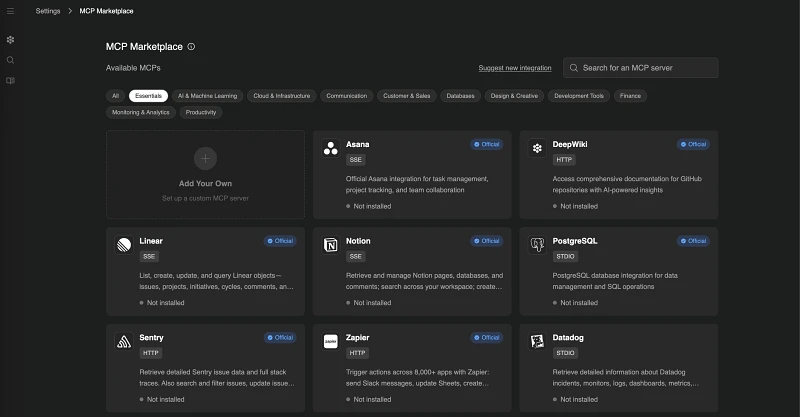Filter by Cloud & Infrastructure
800x417 pixels.
(282, 96)
